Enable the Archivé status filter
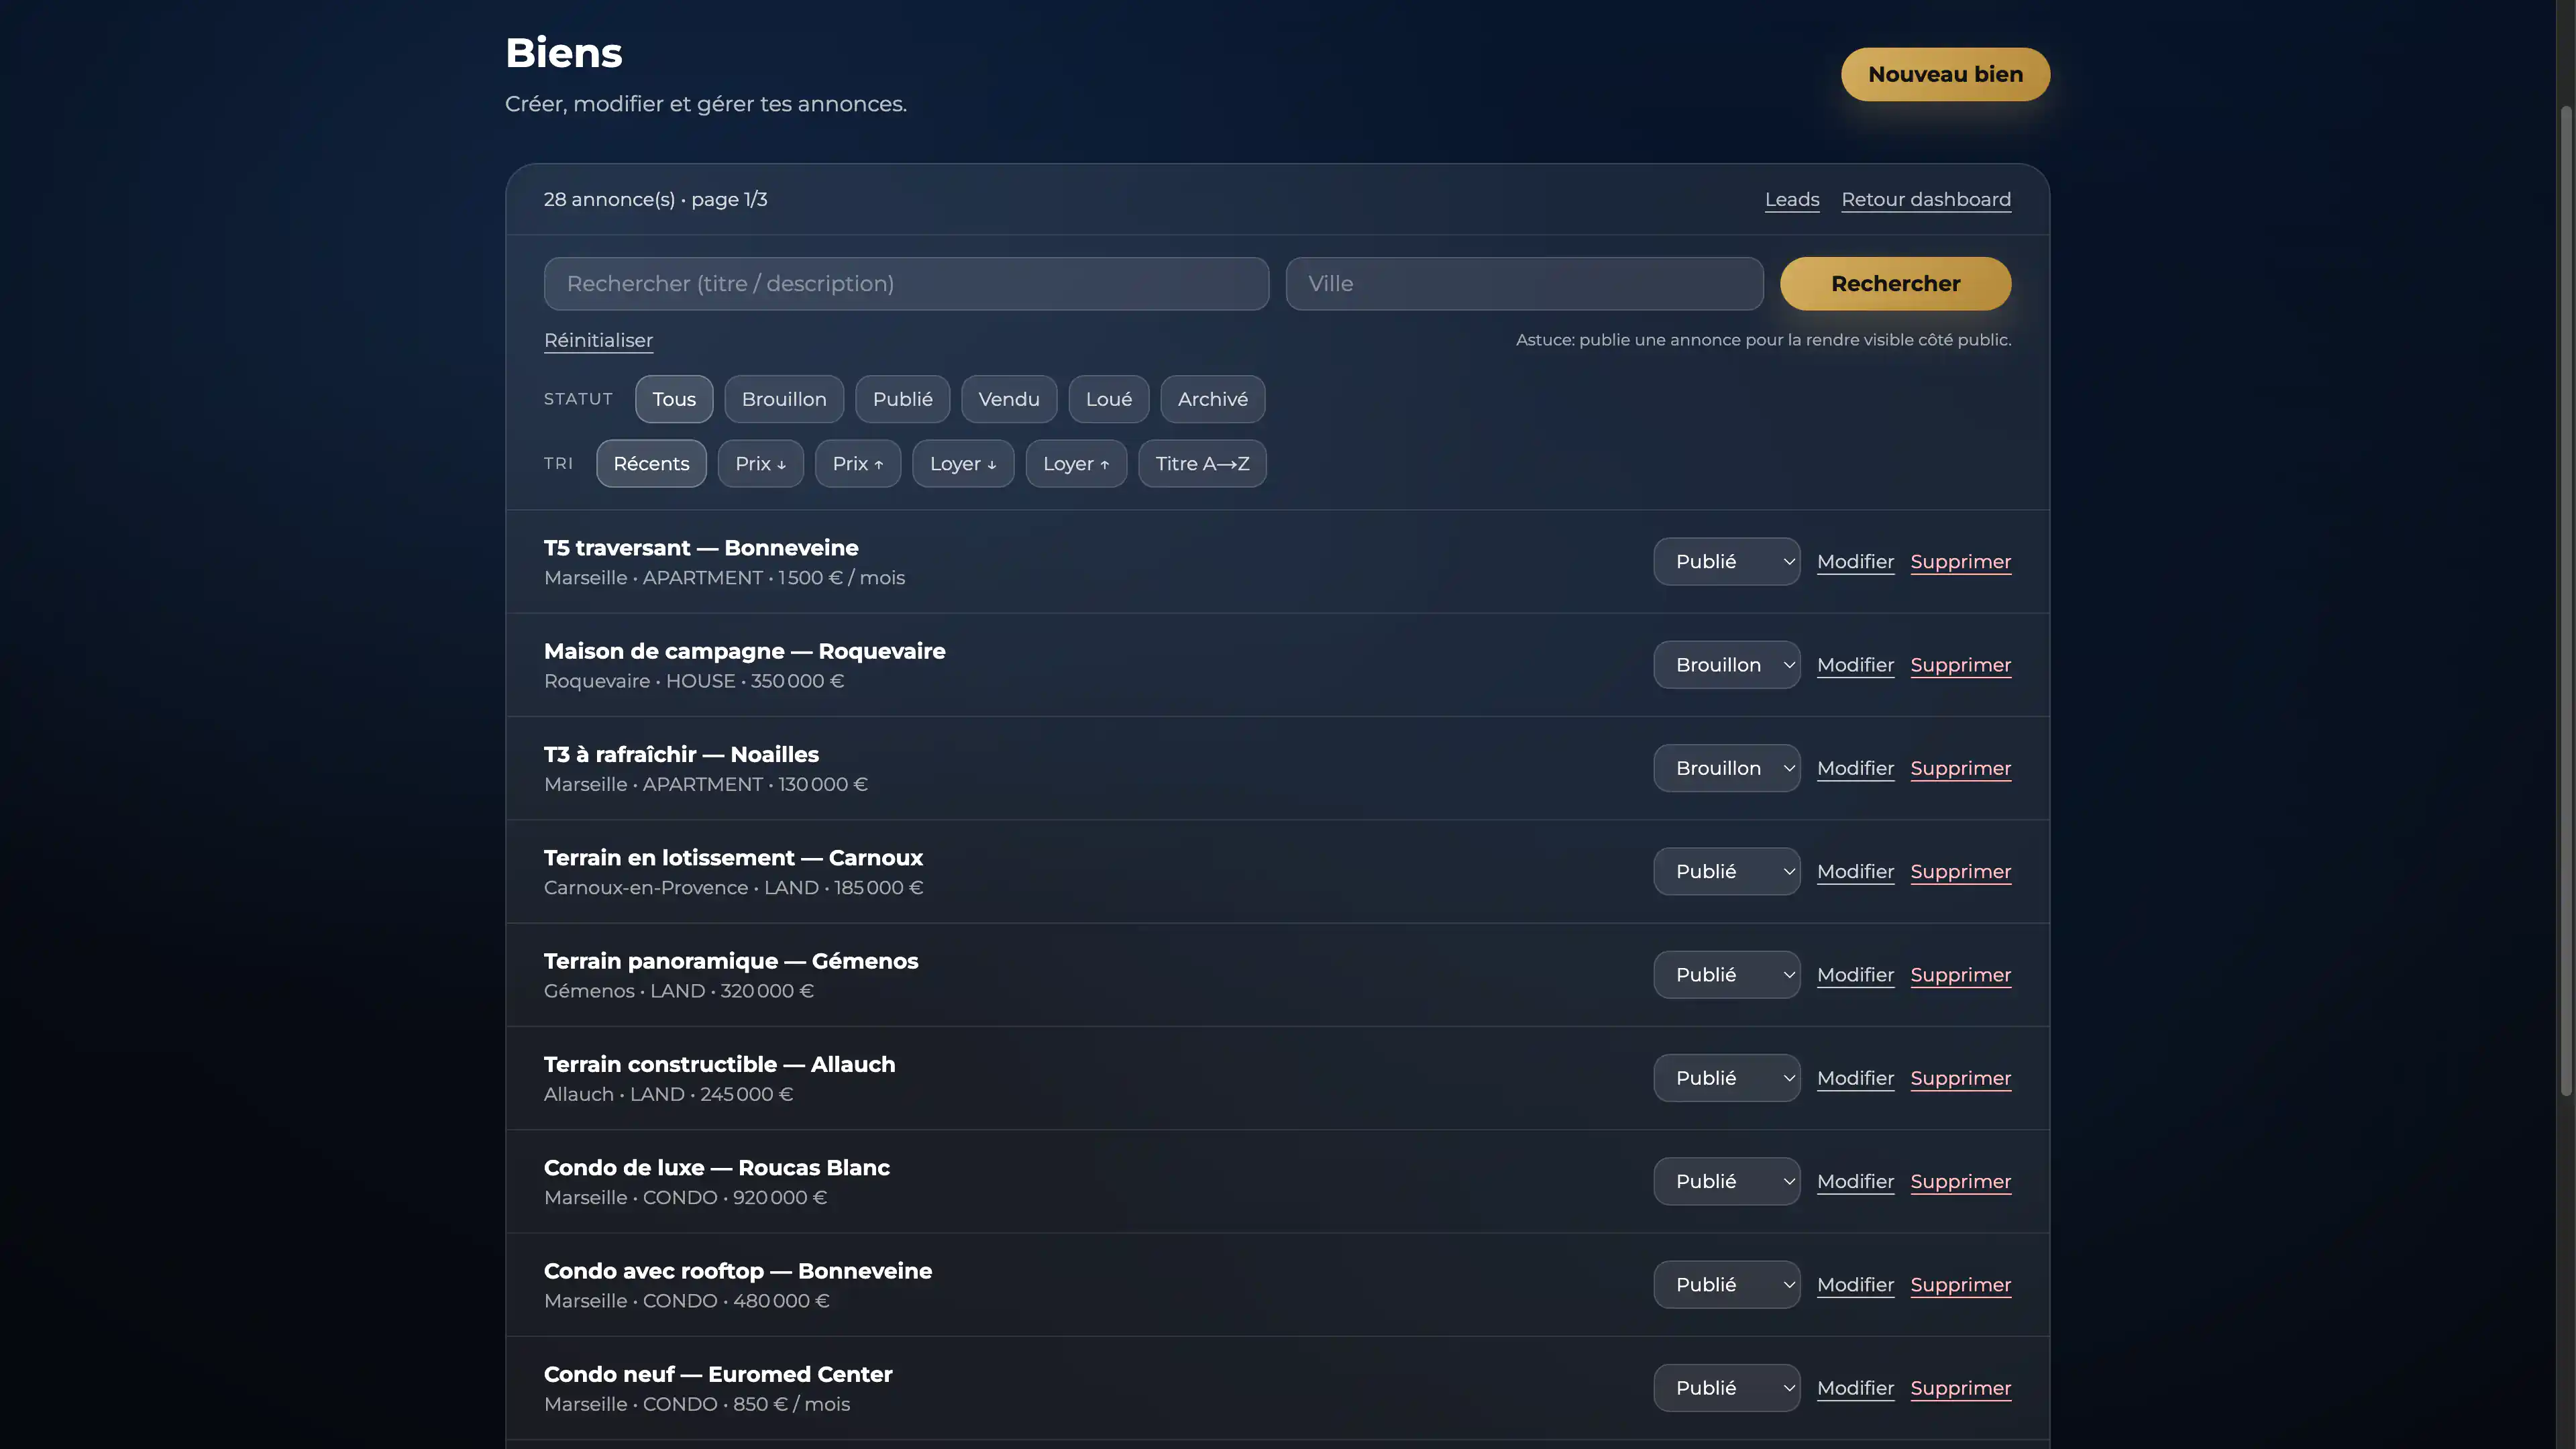The height and width of the screenshot is (1449, 2576). pyautogui.click(x=1212, y=399)
